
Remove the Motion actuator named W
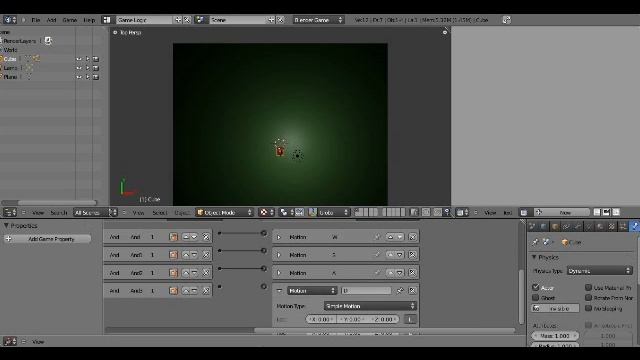click(413, 237)
